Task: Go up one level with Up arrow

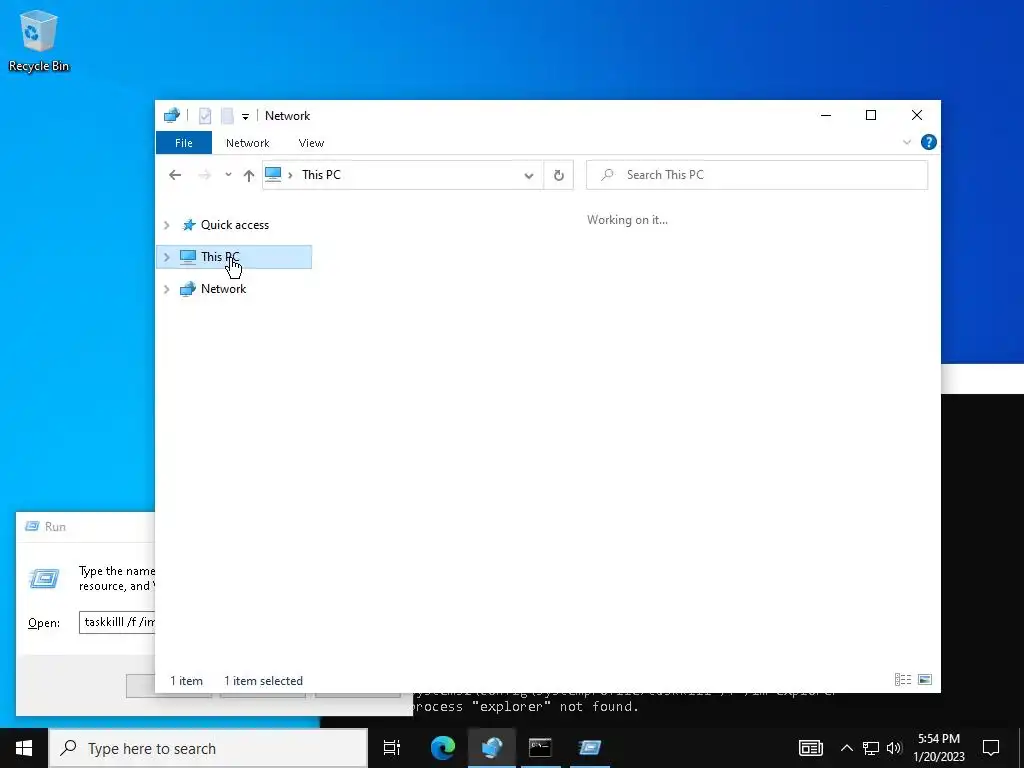Action: point(248,175)
